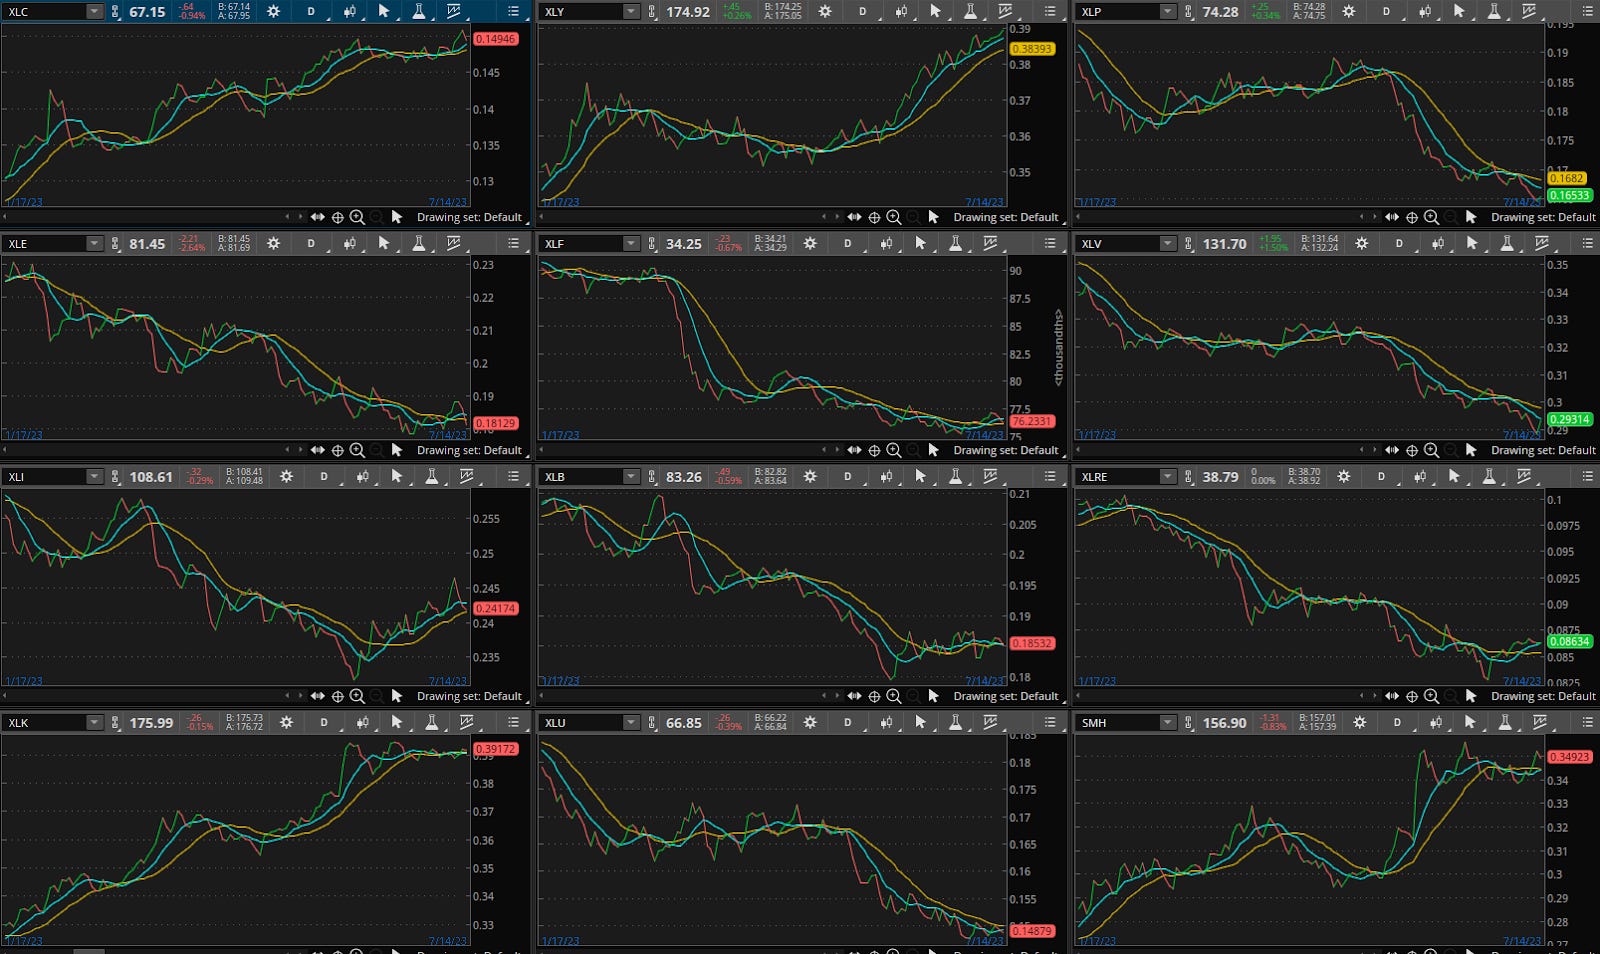Click the XLRE symbol input field

pyautogui.click(x=1120, y=477)
